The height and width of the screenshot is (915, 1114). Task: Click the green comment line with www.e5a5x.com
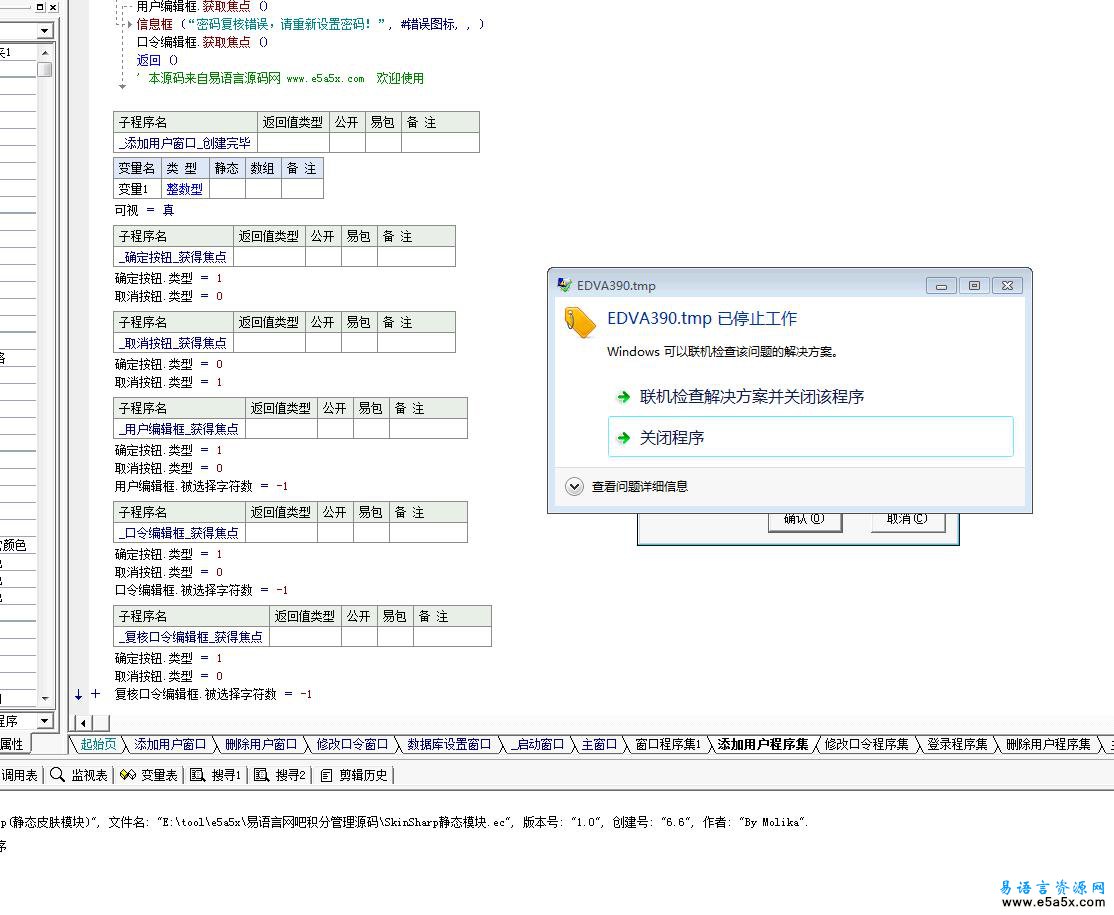[x=281, y=78]
